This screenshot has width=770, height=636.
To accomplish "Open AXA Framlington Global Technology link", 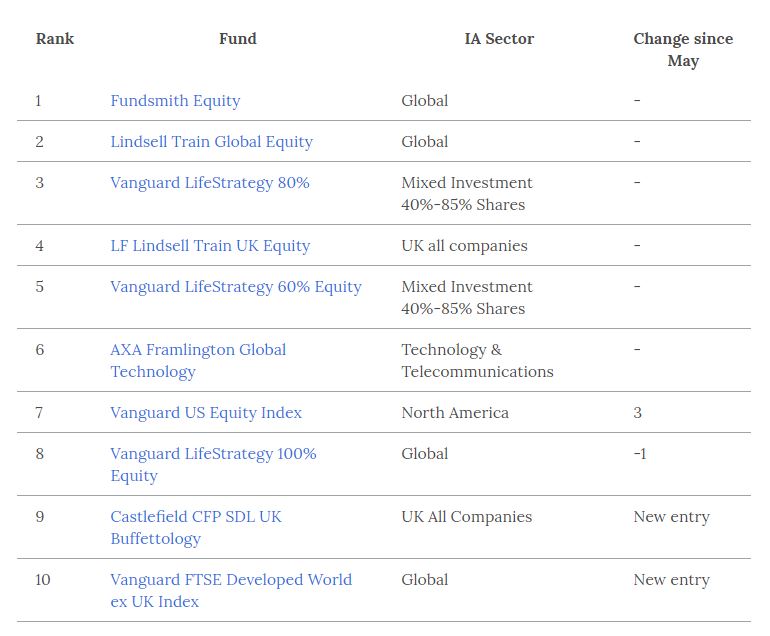I will point(198,360).
